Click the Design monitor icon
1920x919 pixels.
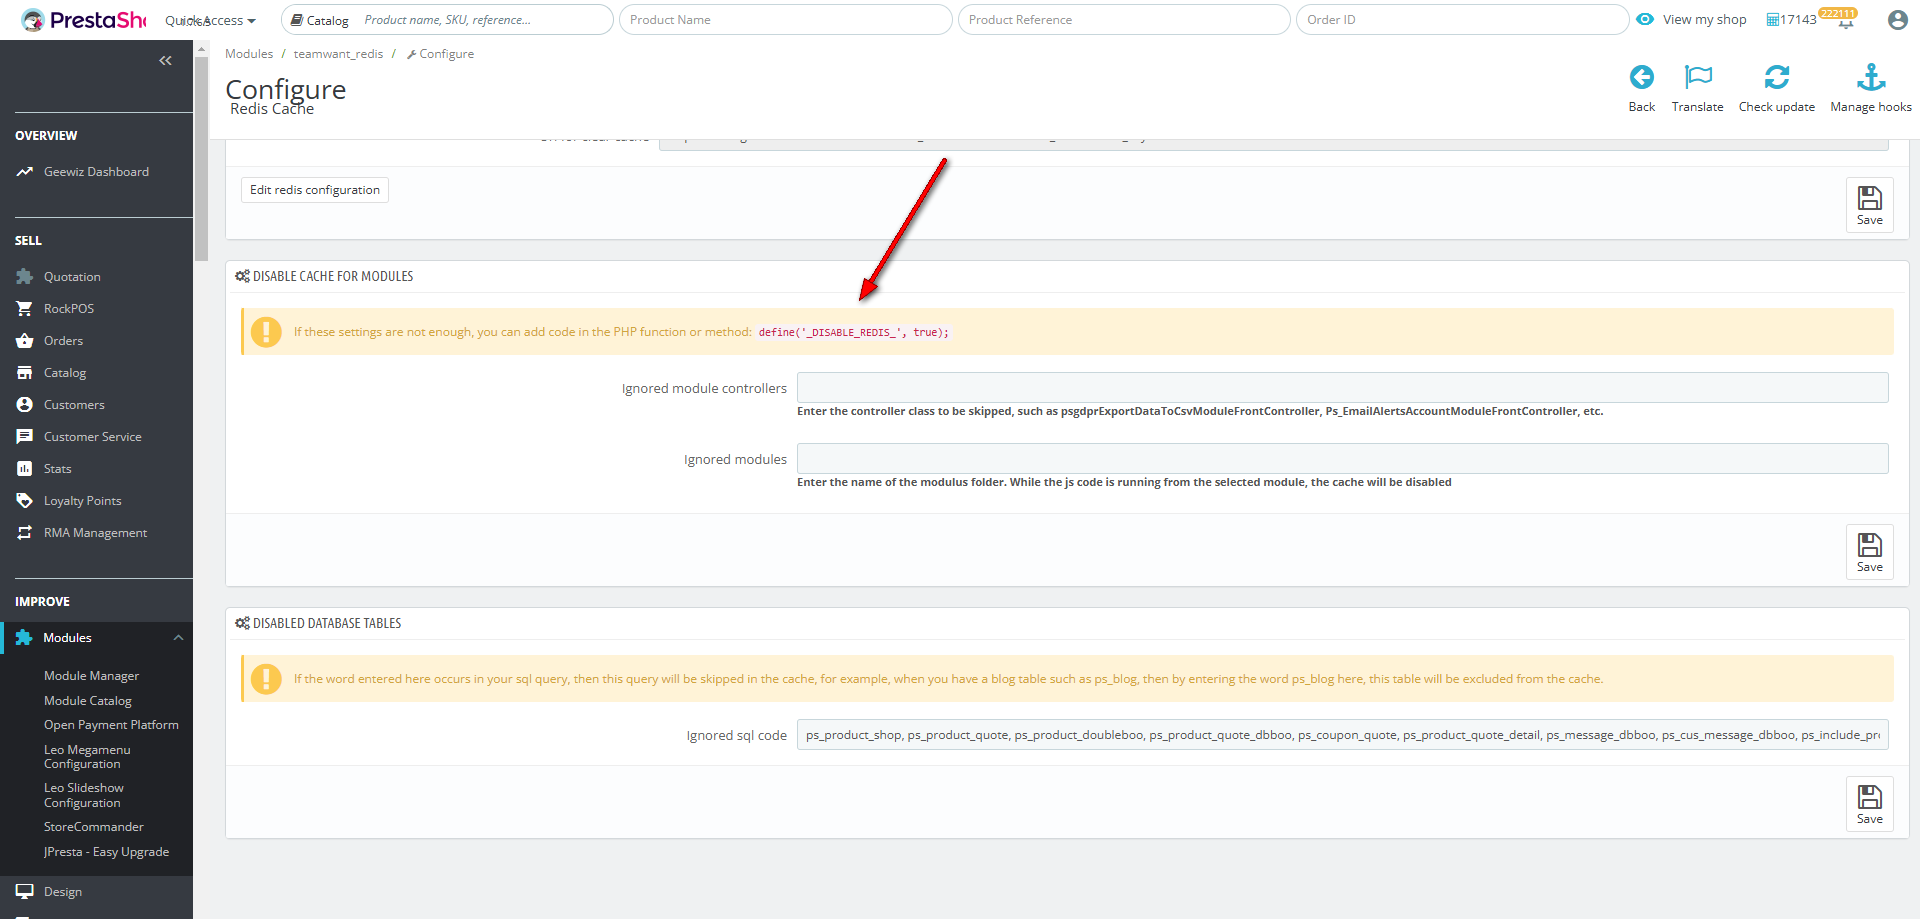pyautogui.click(x=25, y=892)
